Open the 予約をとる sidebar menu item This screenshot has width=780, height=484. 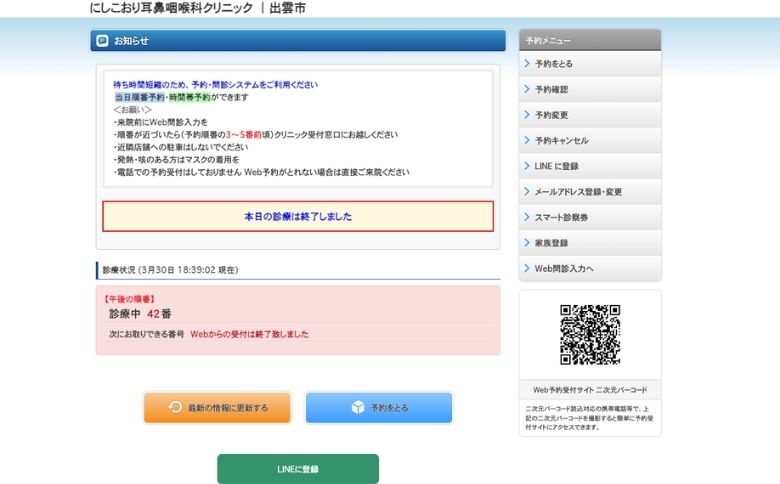click(590, 64)
